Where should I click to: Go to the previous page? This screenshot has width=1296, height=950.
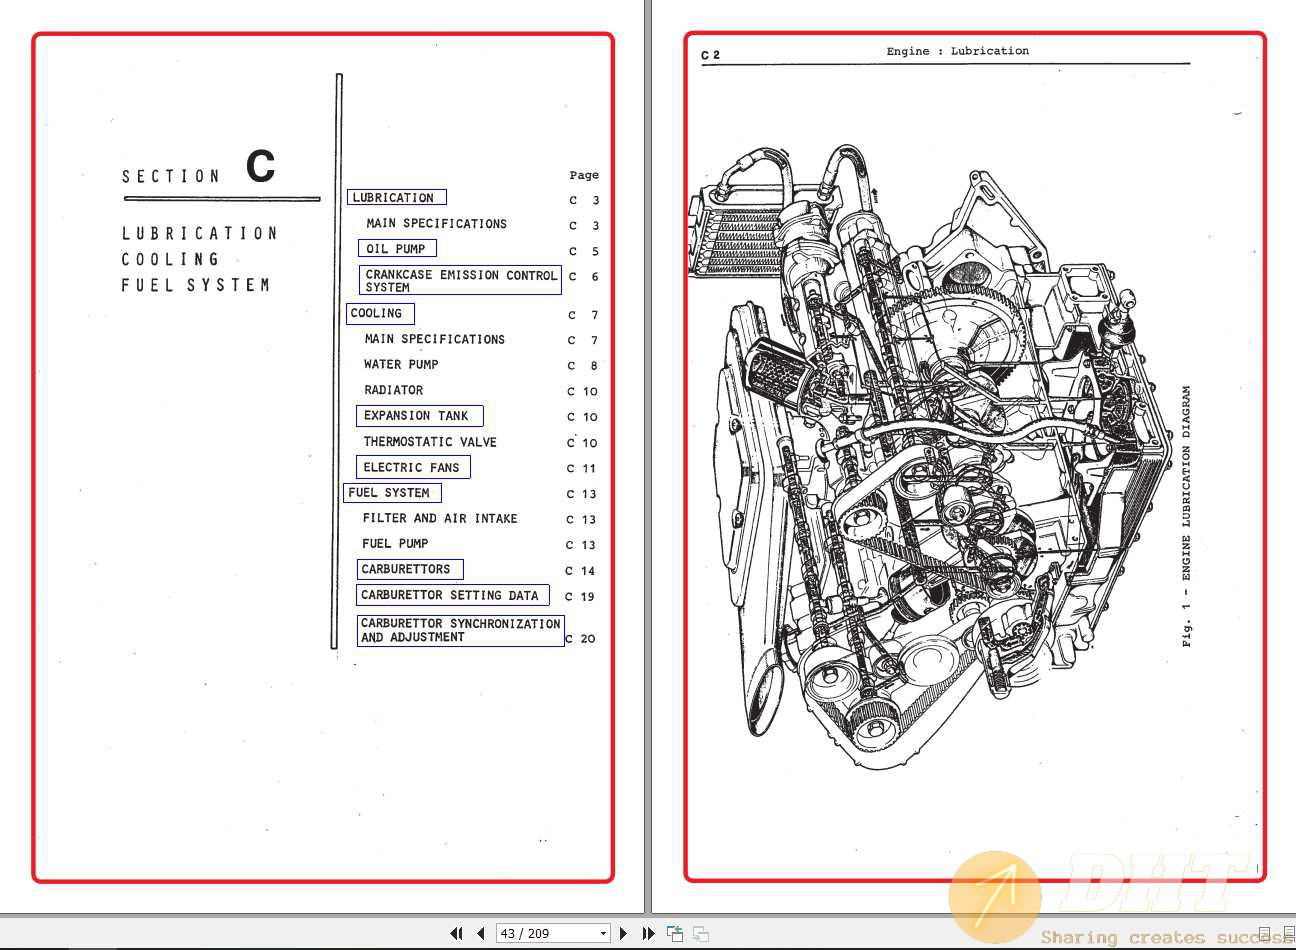pos(481,933)
